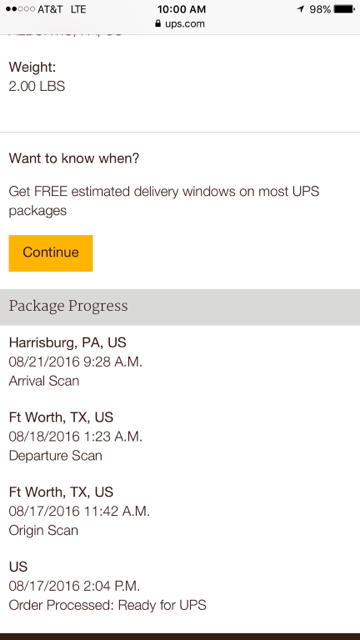The image size is (360, 640).
Task: Tap the 10:00 AM clock
Action: click(182, 9)
